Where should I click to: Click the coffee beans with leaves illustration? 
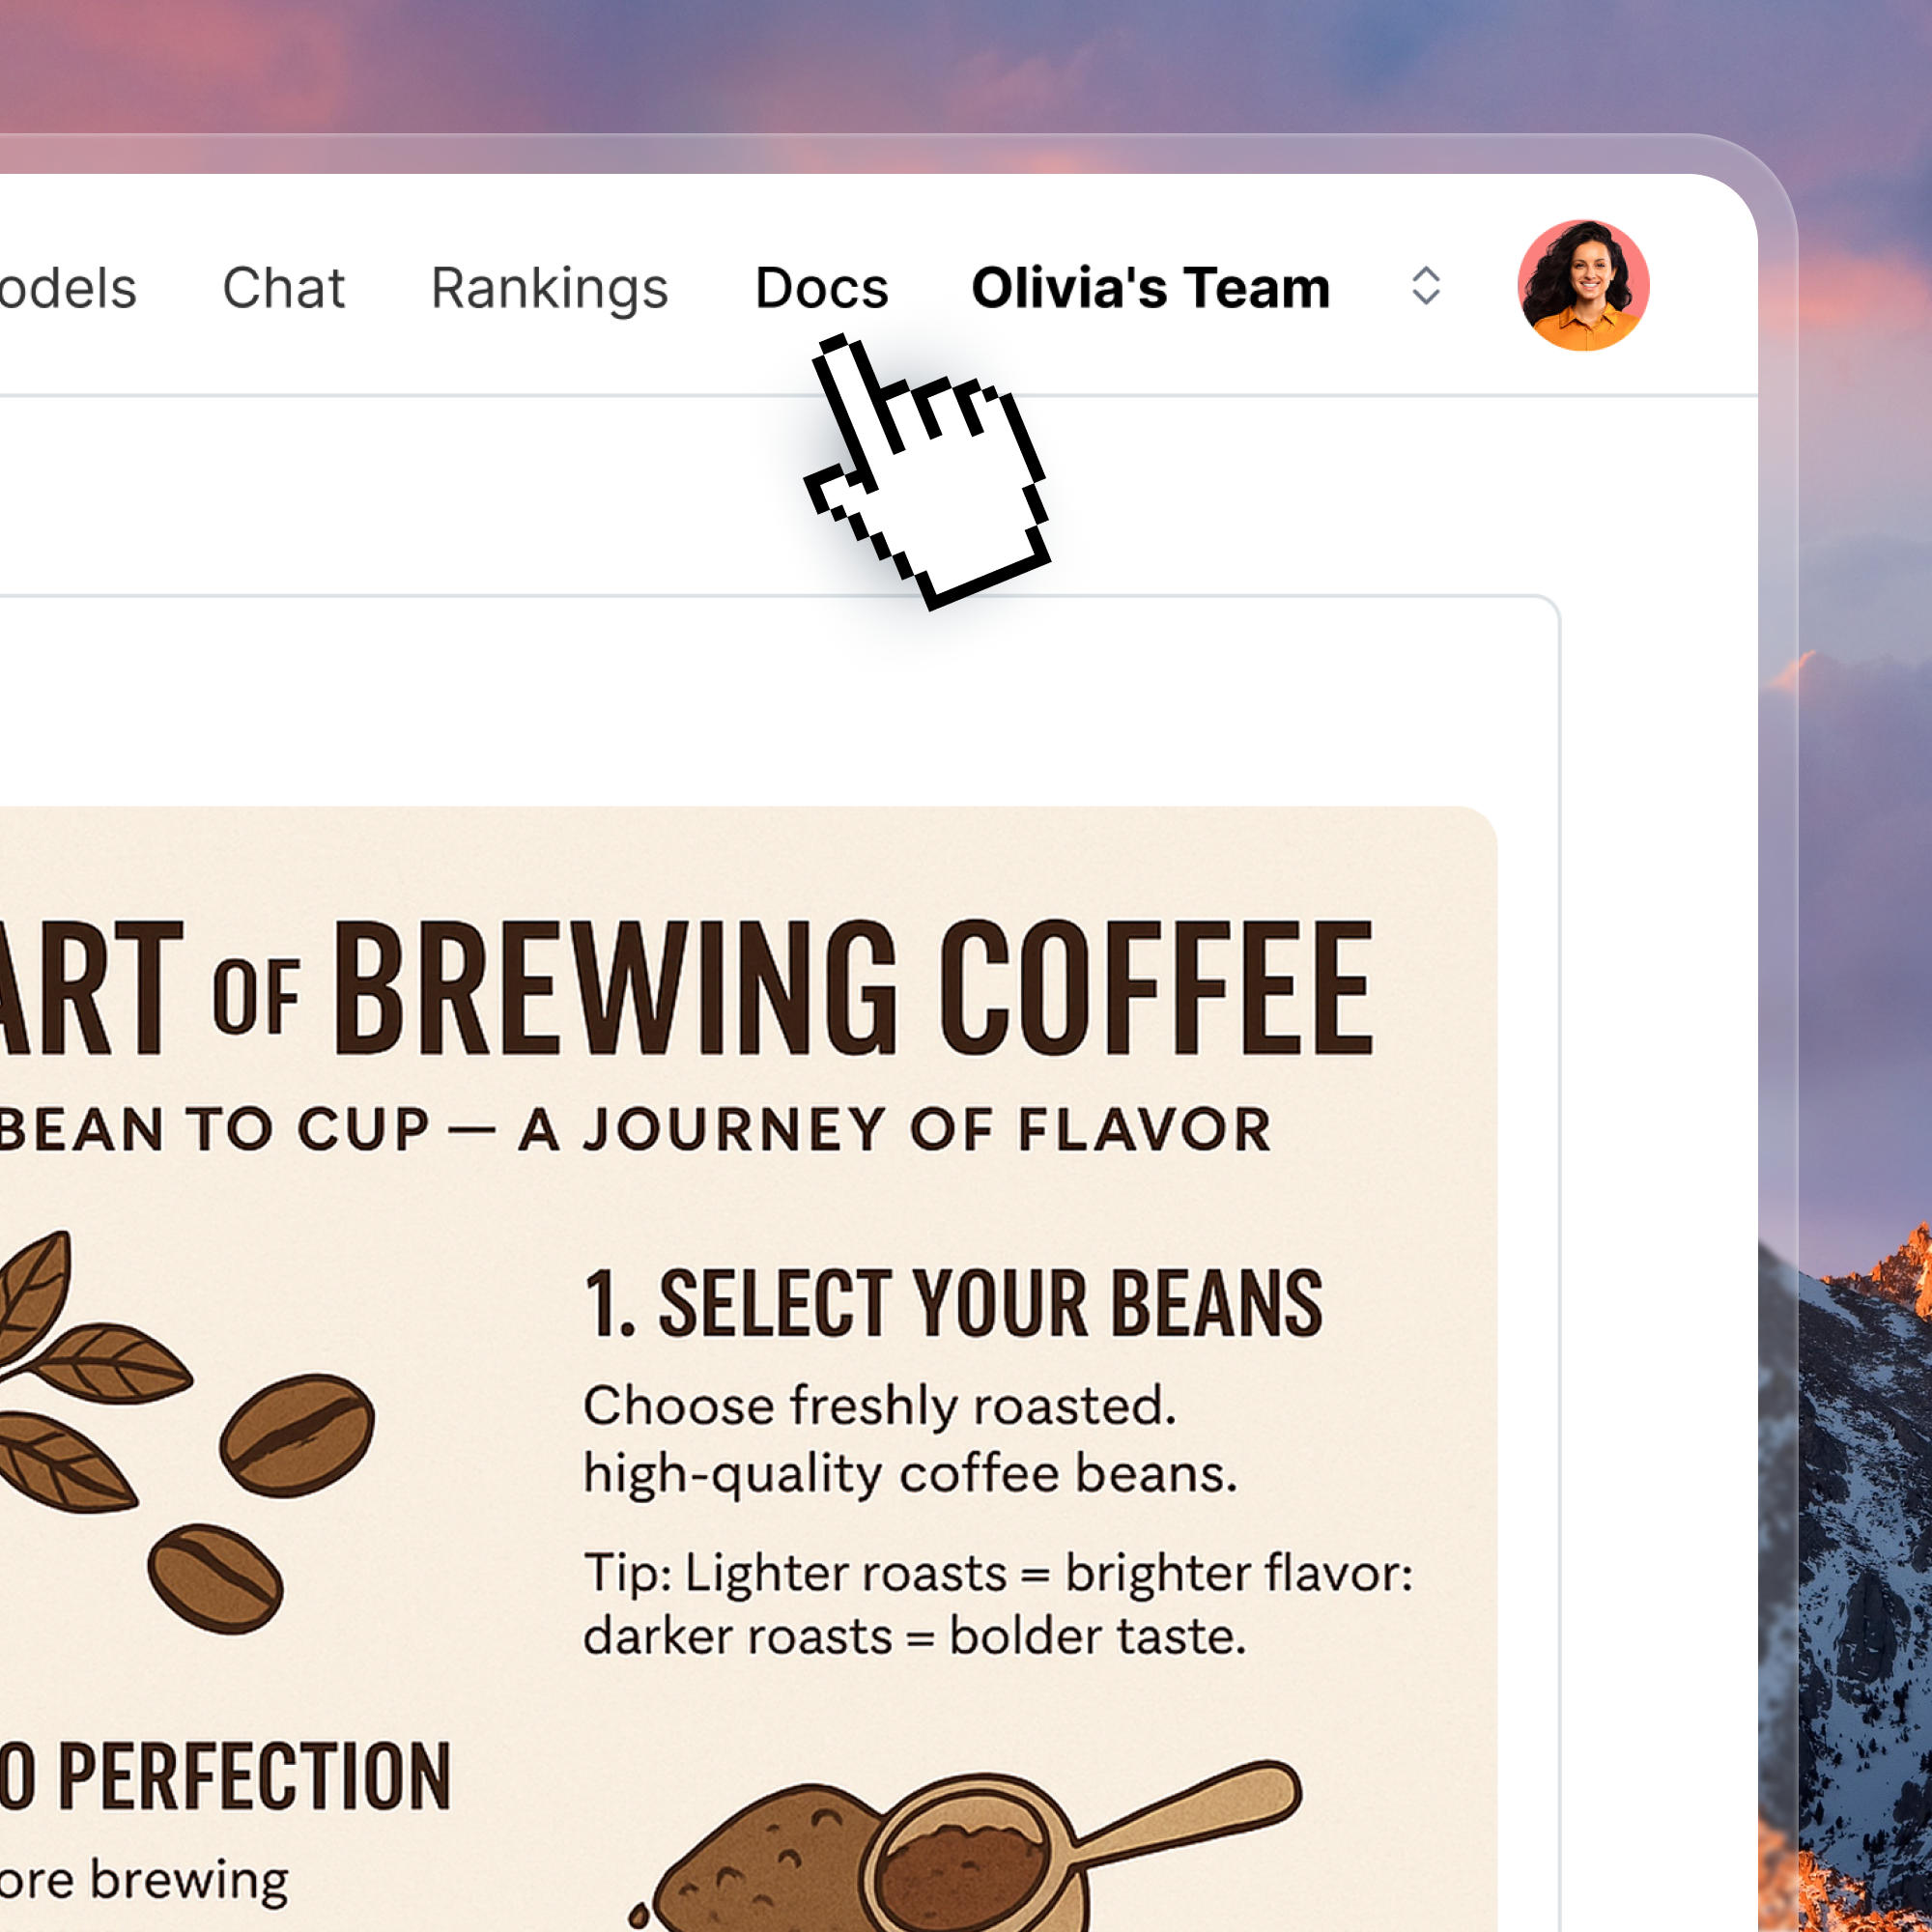(187, 1431)
